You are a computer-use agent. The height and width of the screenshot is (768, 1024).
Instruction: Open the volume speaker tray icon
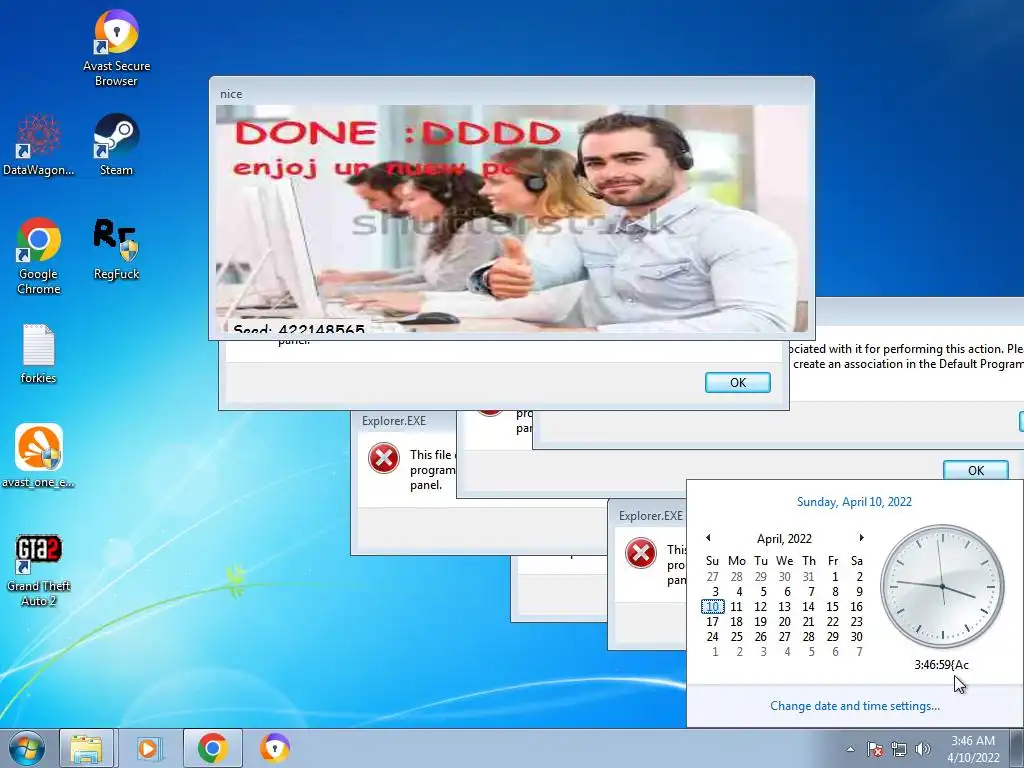tap(923, 749)
